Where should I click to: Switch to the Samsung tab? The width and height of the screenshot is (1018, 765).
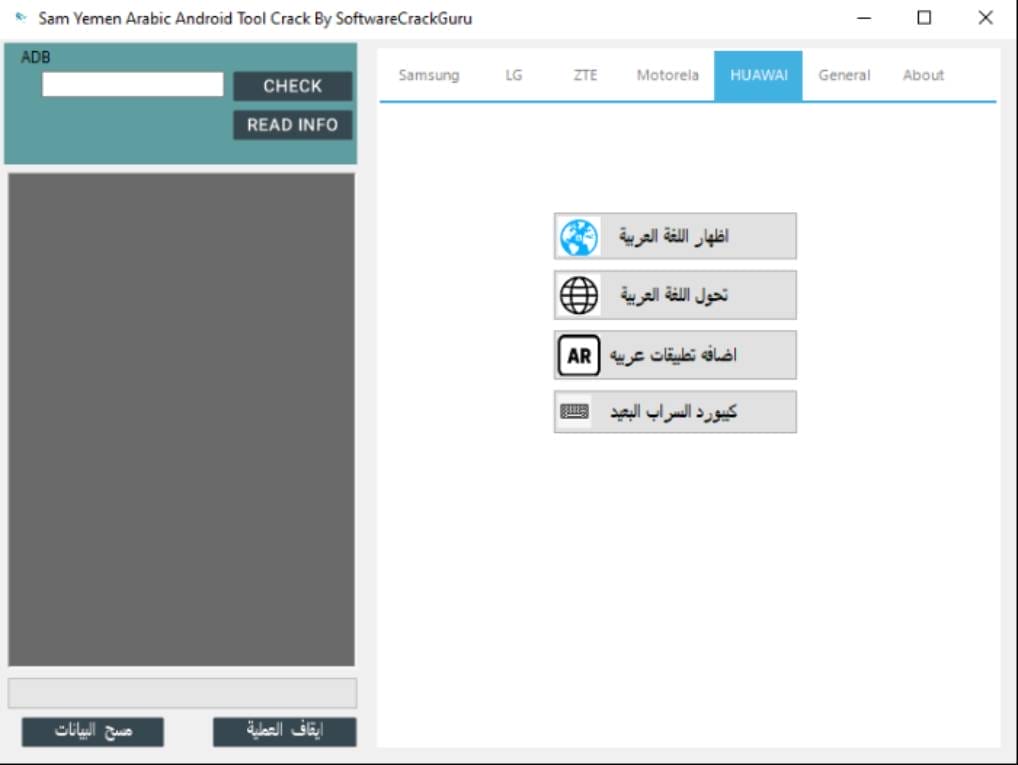point(428,75)
